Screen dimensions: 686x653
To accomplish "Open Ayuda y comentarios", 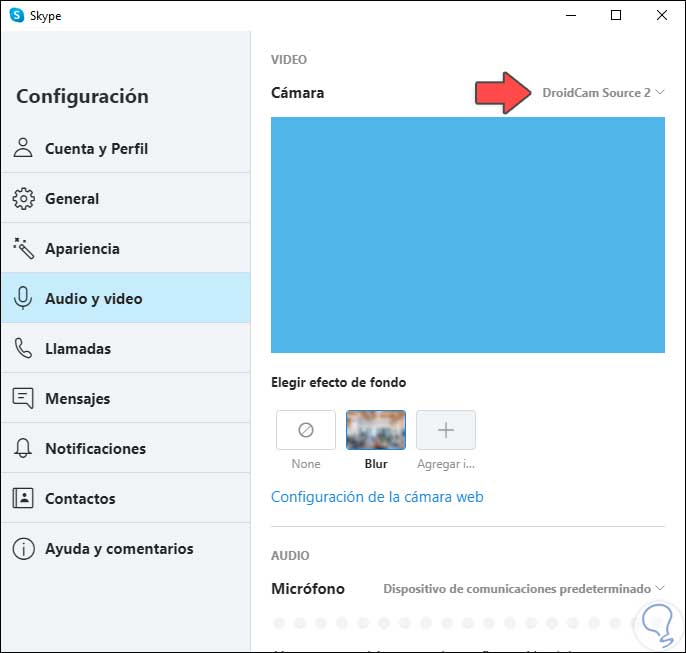I will pyautogui.click(x=126, y=548).
